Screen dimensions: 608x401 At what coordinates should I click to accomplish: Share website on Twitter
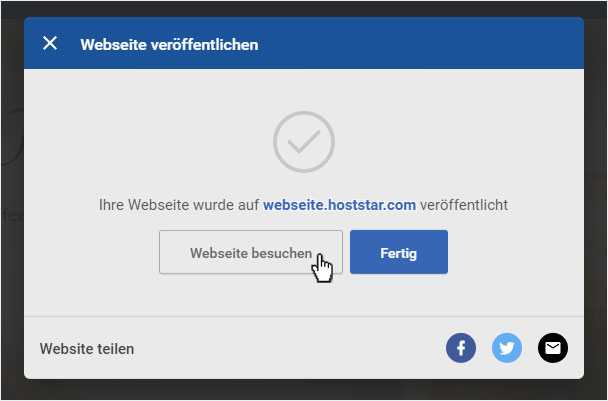tap(507, 348)
